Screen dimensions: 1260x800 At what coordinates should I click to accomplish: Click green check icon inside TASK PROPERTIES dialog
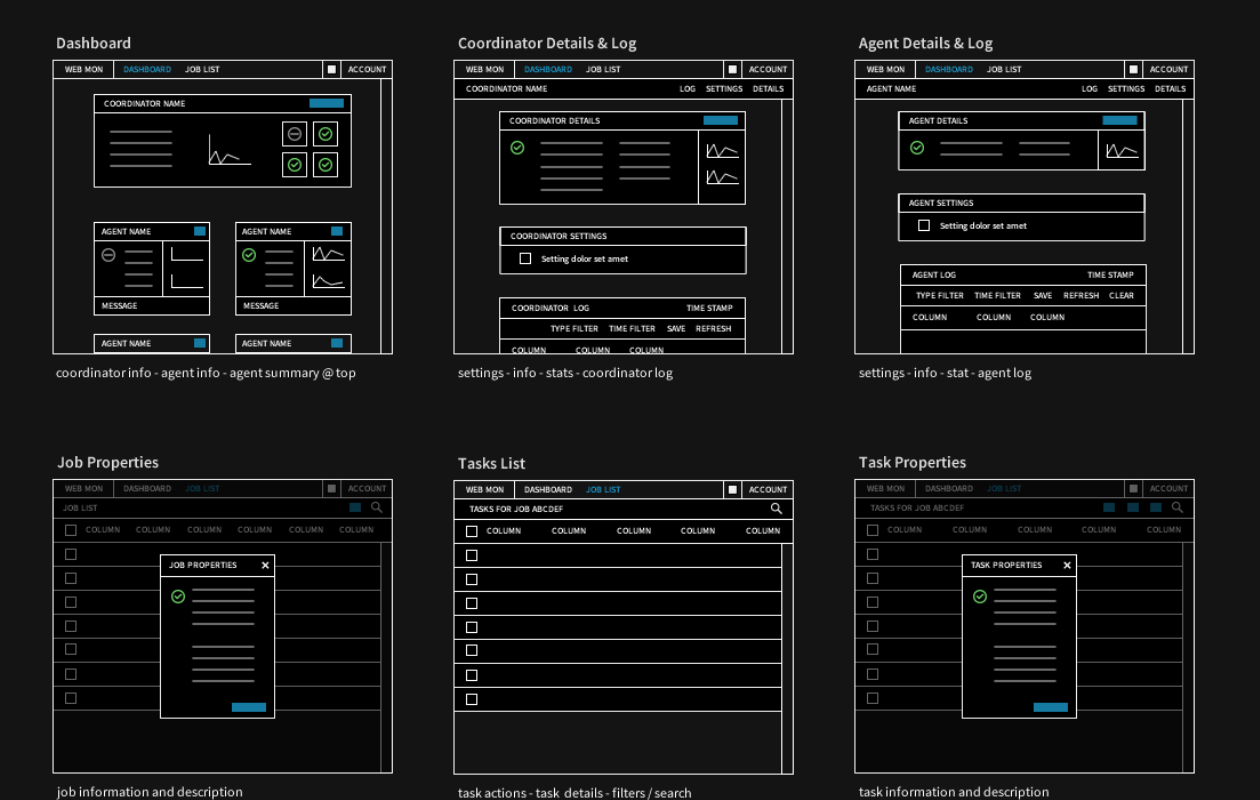(x=980, y=596)
